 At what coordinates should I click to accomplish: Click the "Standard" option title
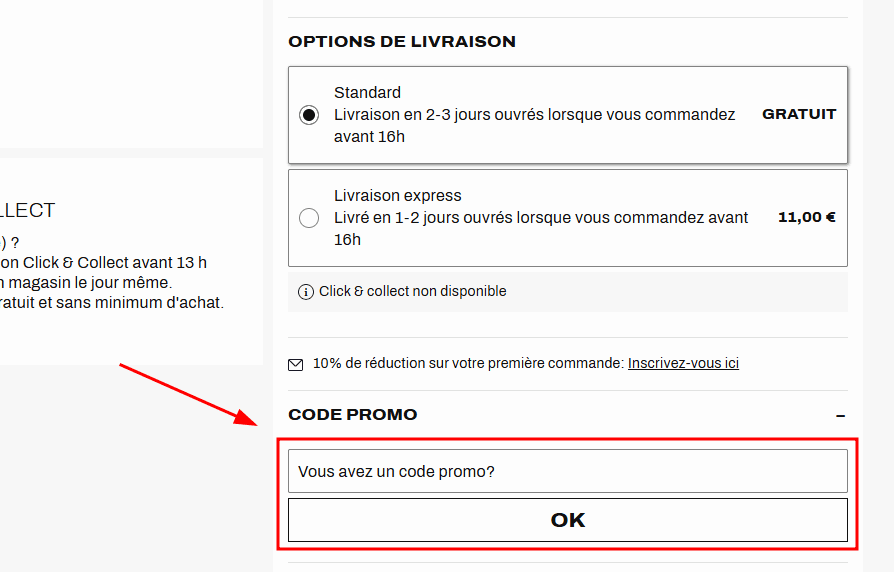[x=367, y=93]
